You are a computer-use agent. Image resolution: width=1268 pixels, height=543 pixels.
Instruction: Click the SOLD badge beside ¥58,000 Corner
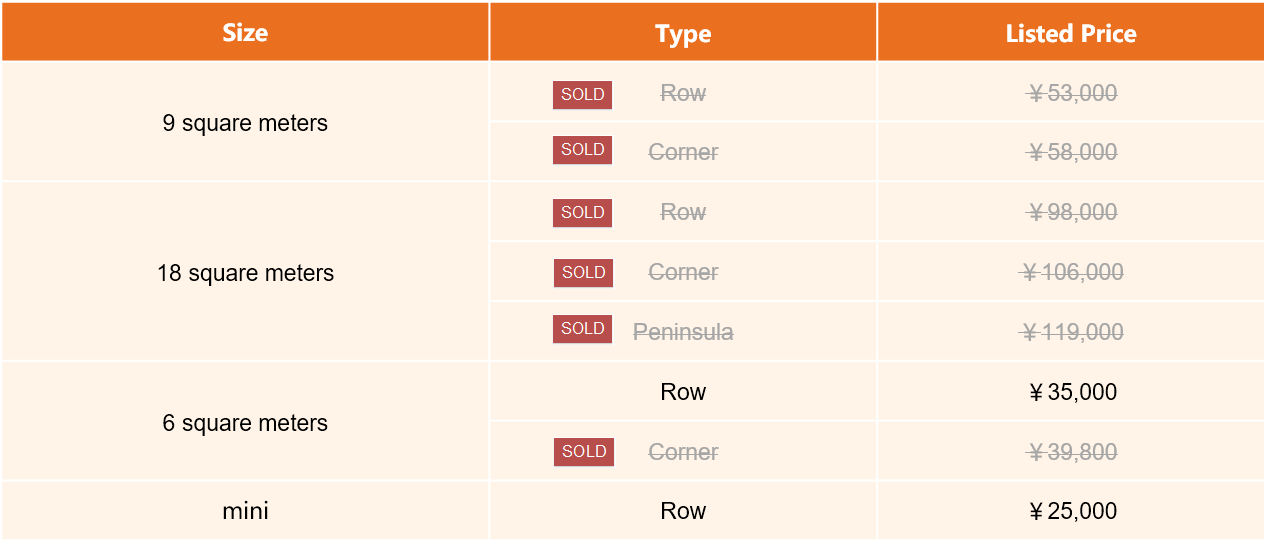pyautogui.click(x=582, y=150)
